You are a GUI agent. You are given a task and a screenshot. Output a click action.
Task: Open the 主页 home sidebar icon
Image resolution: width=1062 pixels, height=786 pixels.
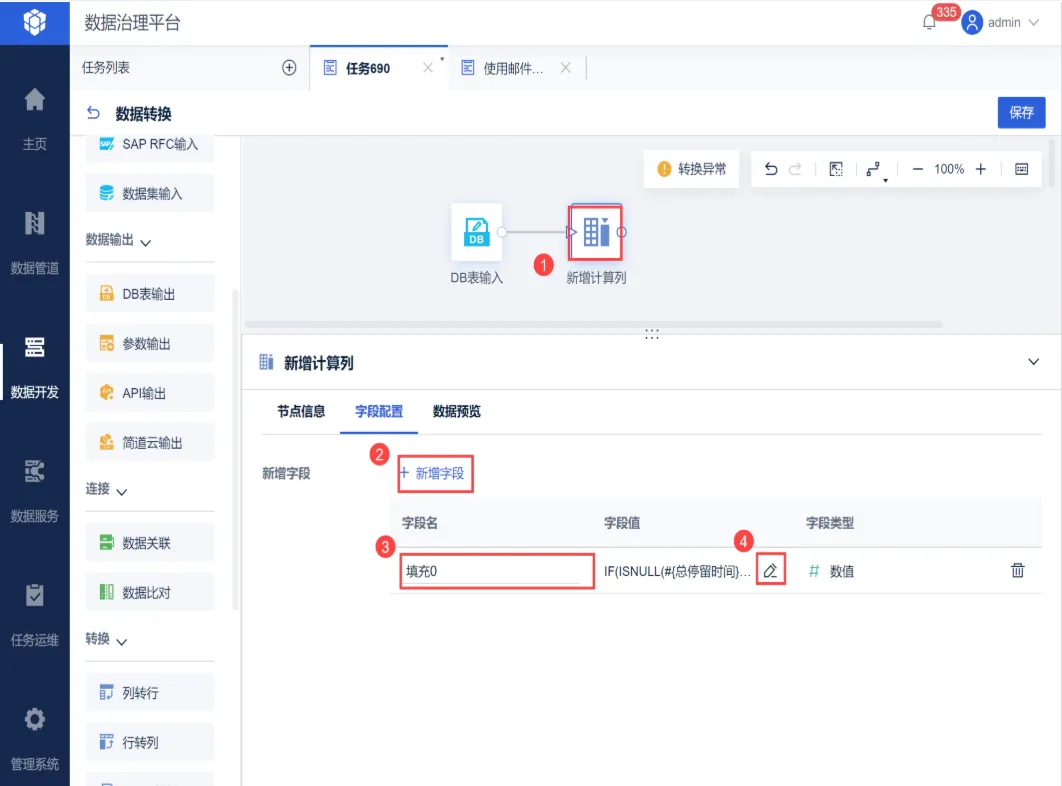point(35,100)
